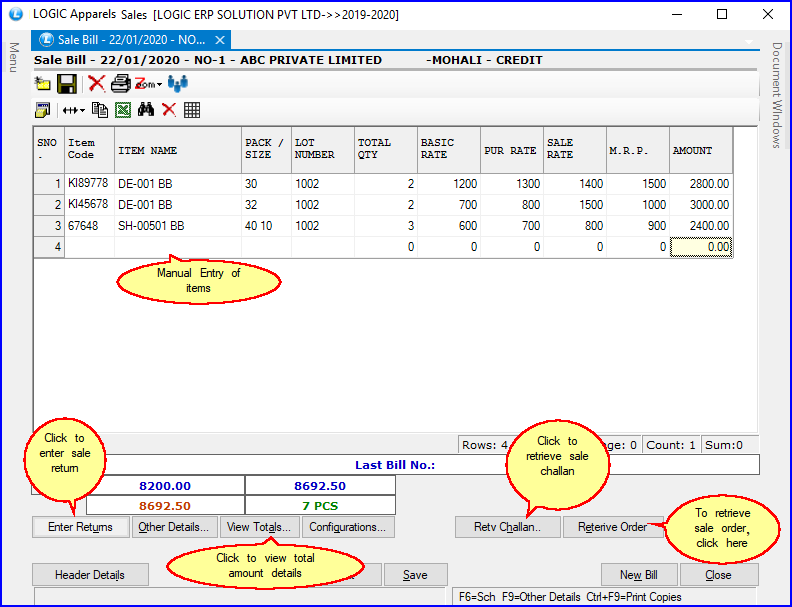792x607 pixels.
Task: Click the form window icon in the second toolbar row
Action: coord(42,110)
